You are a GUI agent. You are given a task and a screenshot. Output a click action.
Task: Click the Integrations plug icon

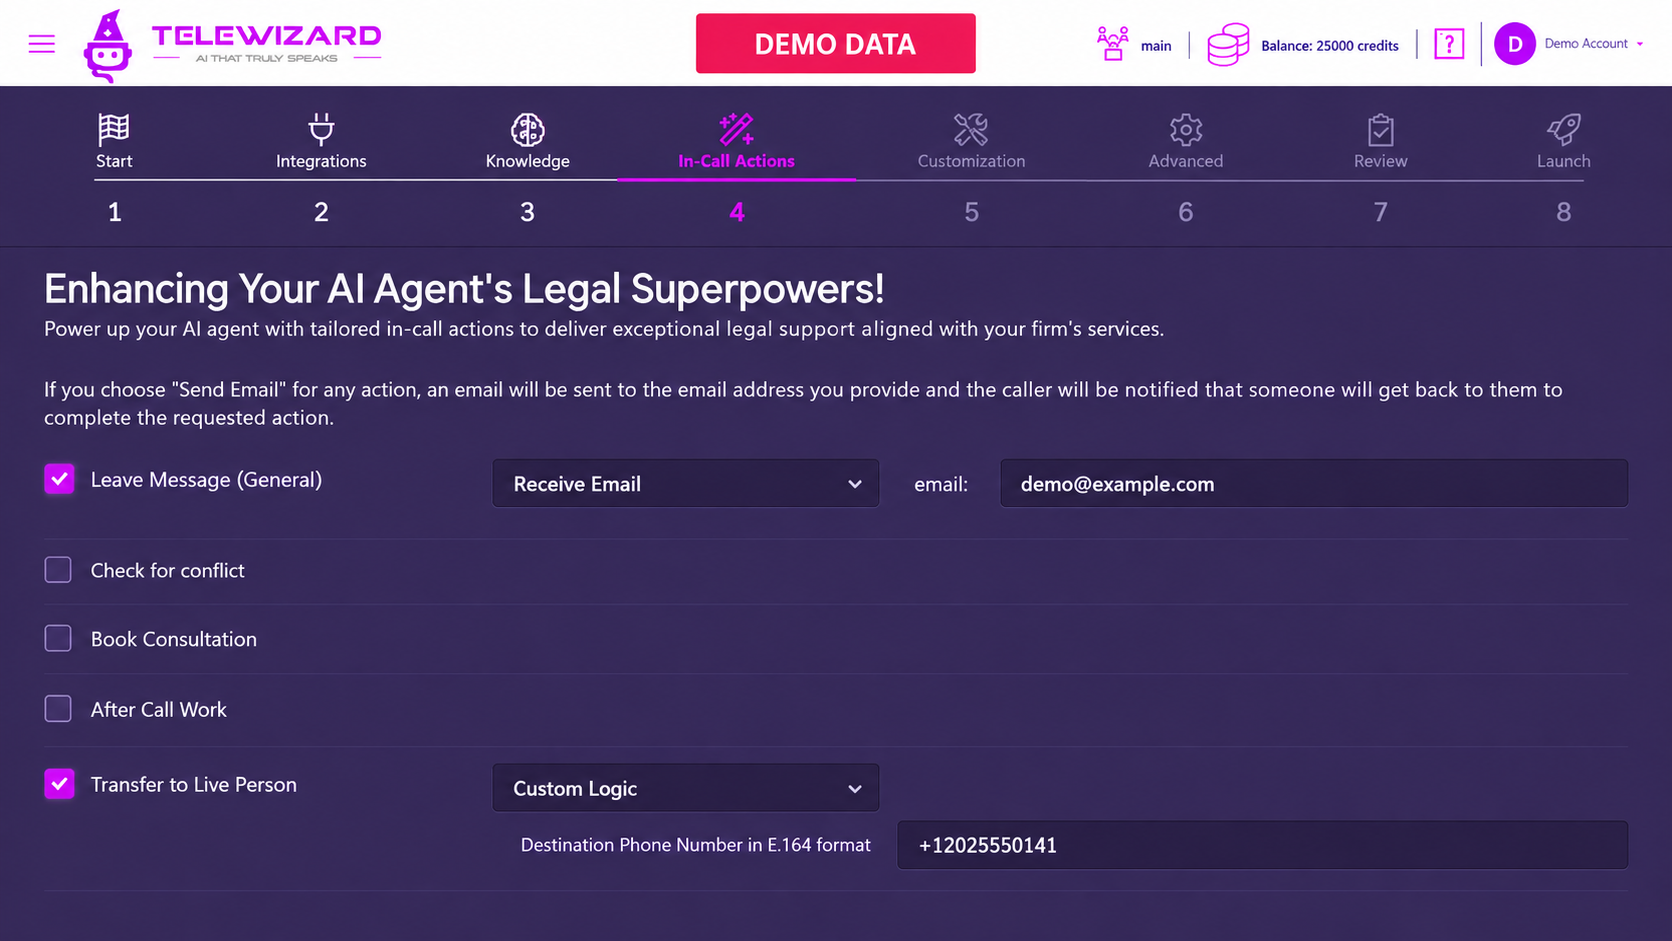[x=321, y=129]
